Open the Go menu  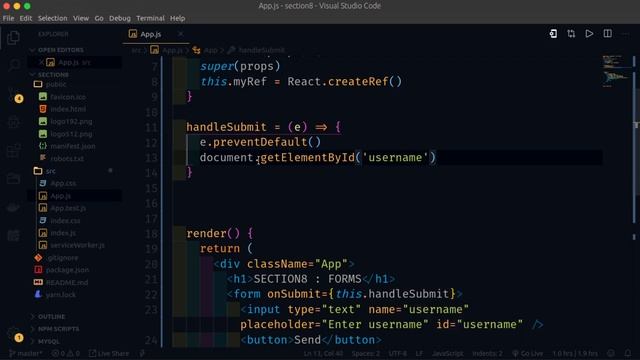[99, 18]
